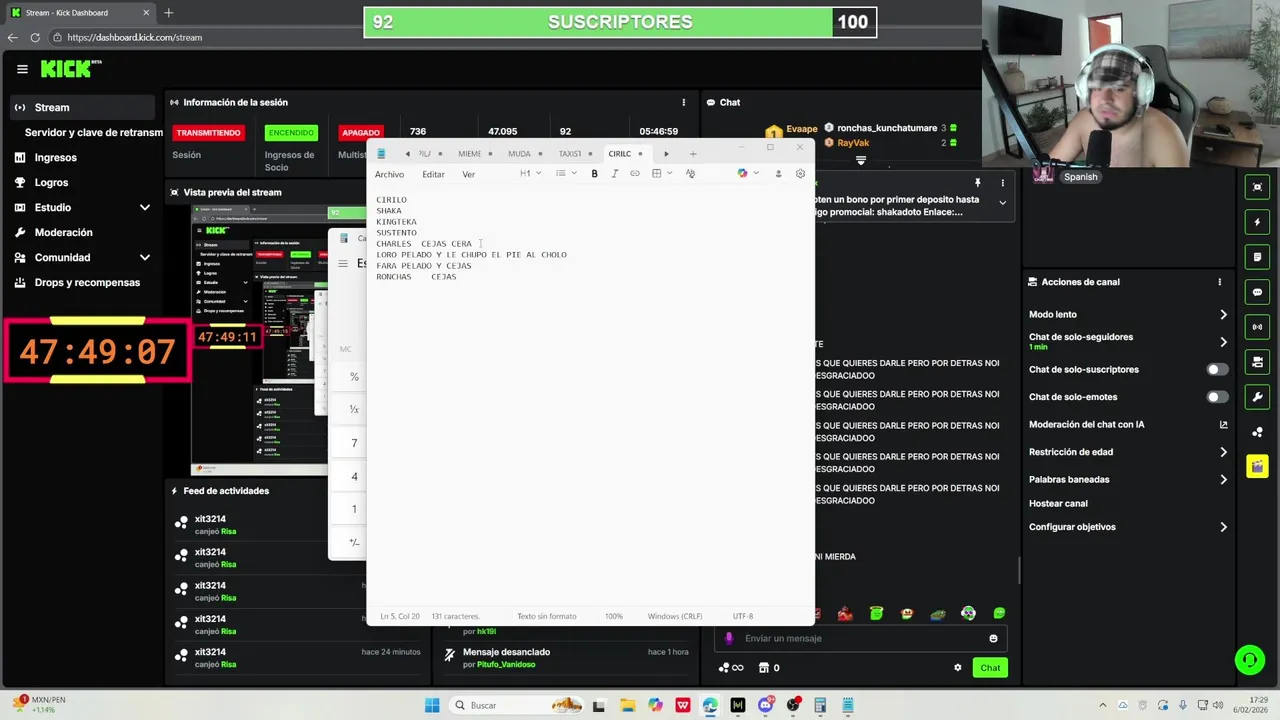Open Información de la sesión options menu
The height and width of the screenshot is (720, 1280).
tap(683, 102)
